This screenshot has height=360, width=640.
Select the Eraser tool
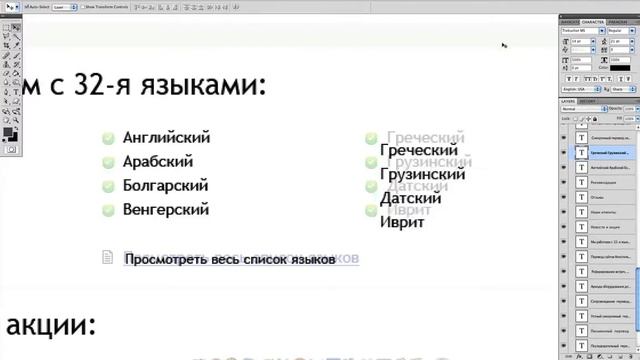(x=7, y=73)
